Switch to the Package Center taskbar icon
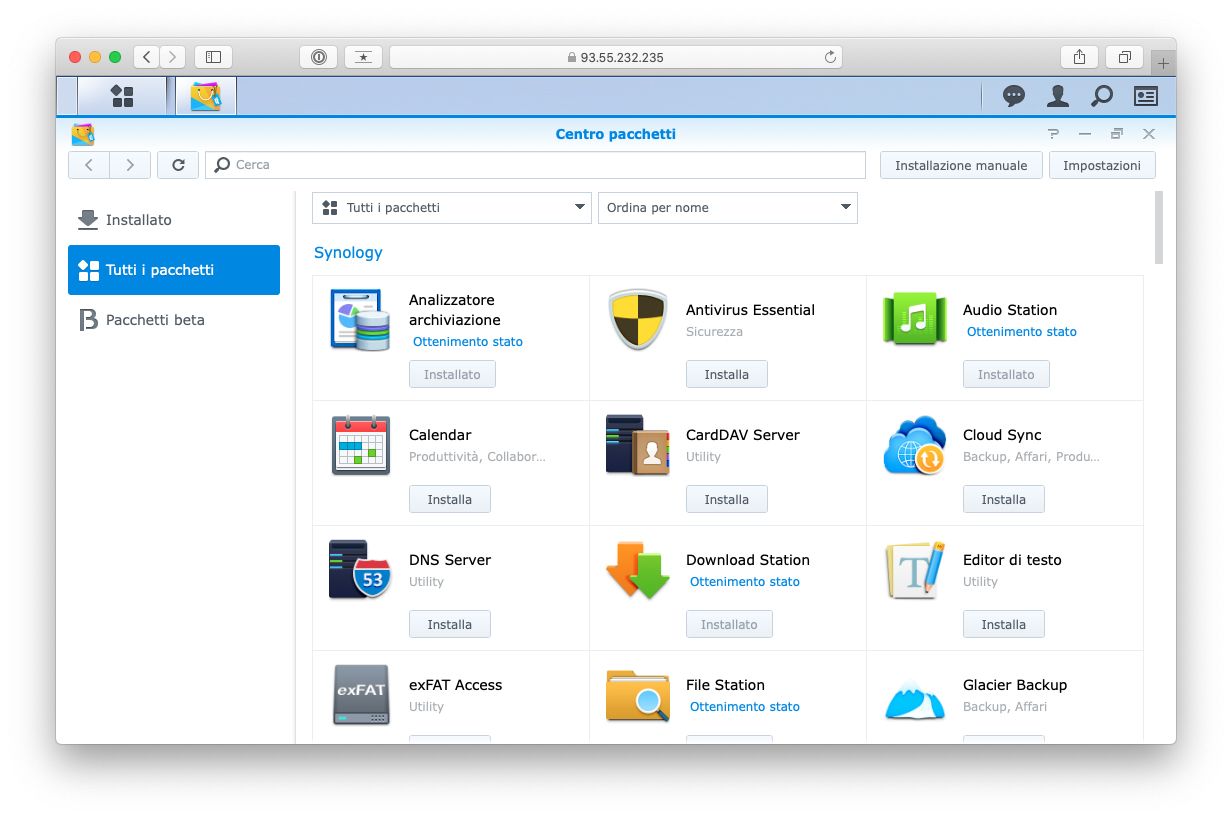The image size is (1232, 818). pos(206,96)
